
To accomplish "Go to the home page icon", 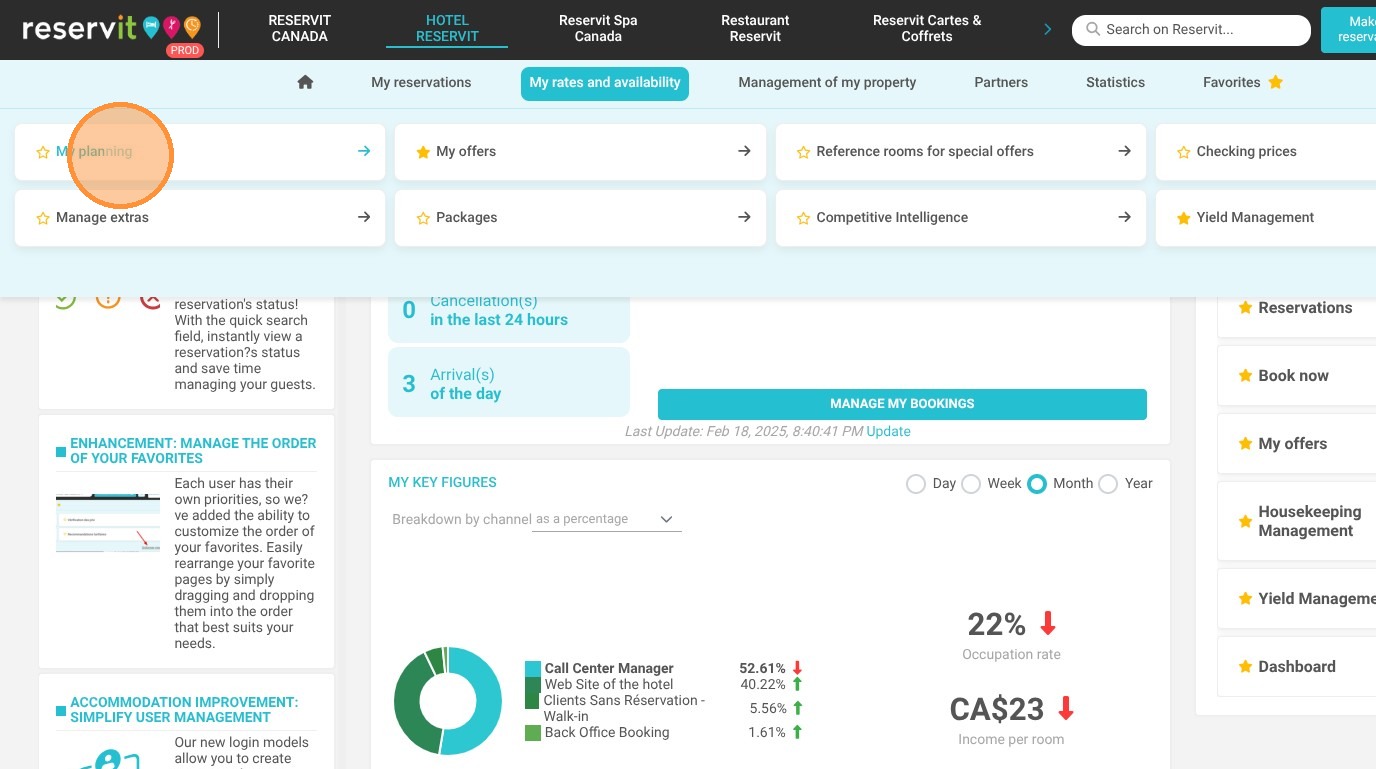I will 306,82.
